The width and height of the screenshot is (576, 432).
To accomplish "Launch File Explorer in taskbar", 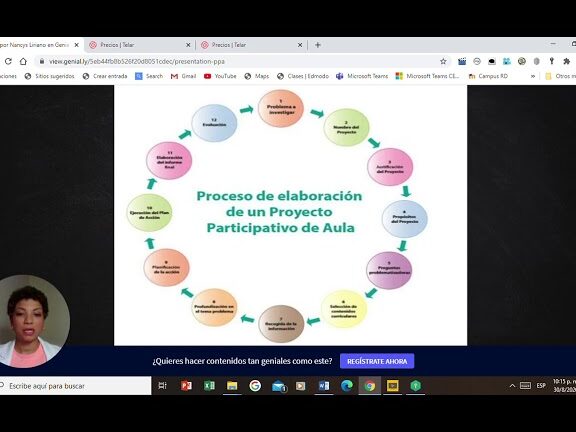I will [x=232, y=386].
